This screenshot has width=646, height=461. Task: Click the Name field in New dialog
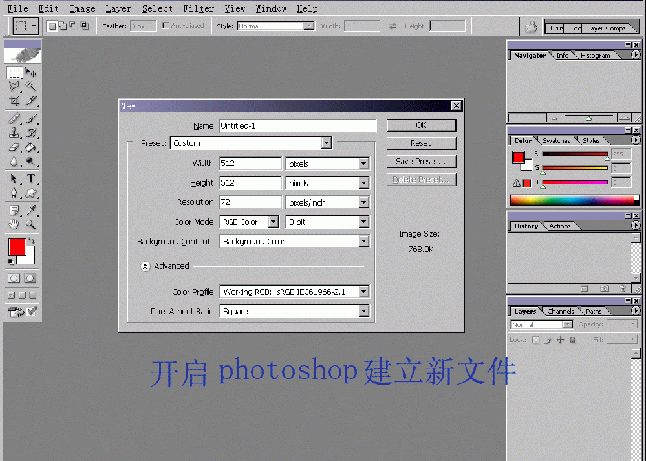[x=298, y=126]
